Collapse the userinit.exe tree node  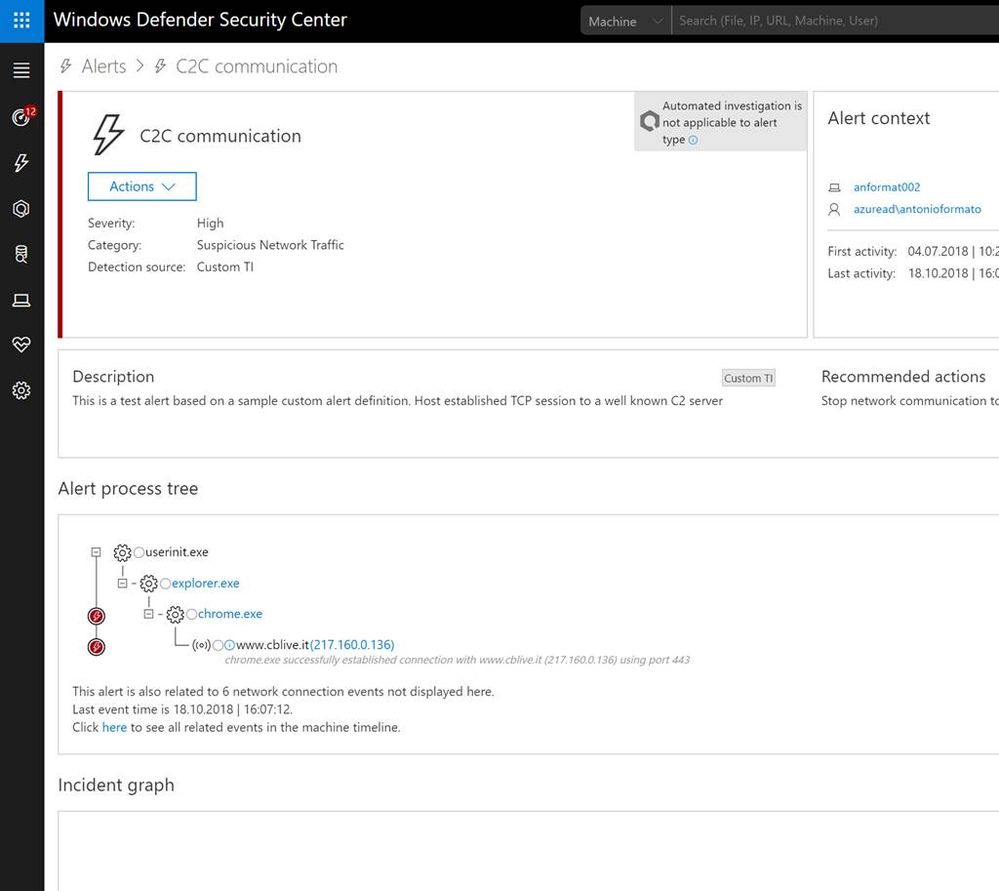(x=96, y=552)
